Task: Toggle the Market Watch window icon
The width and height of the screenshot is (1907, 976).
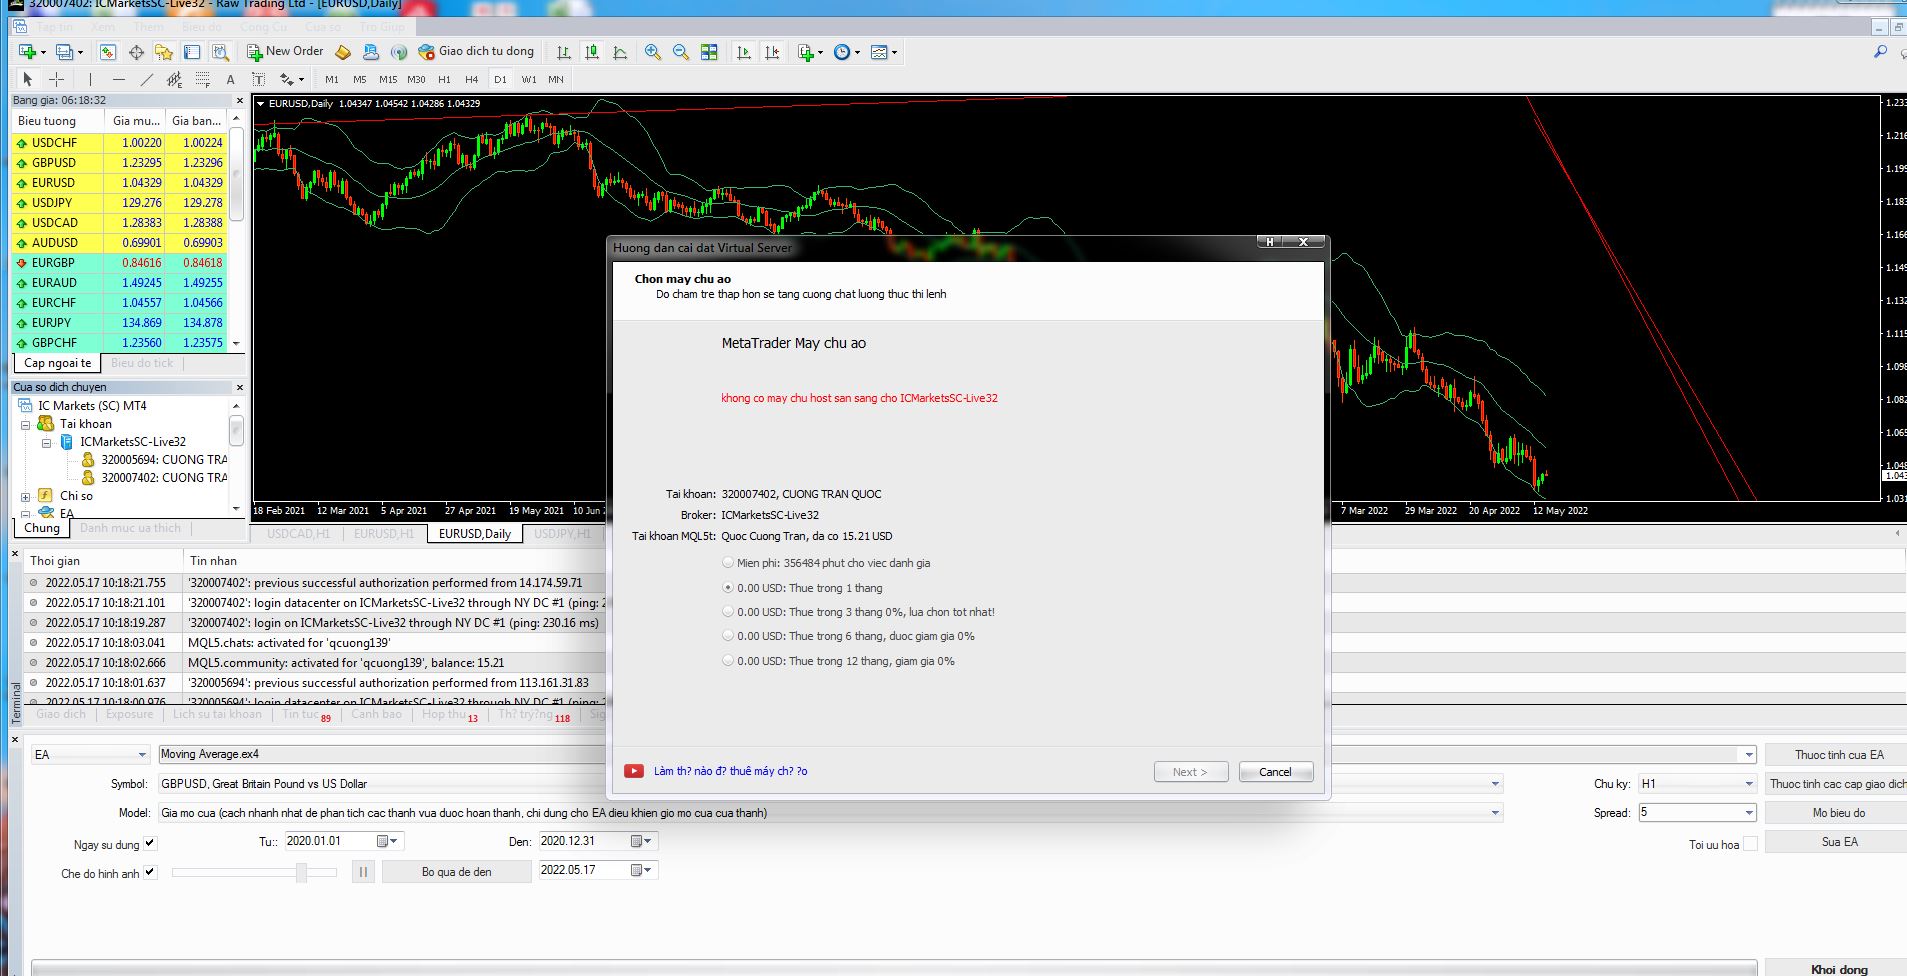Action: (108, 52)
